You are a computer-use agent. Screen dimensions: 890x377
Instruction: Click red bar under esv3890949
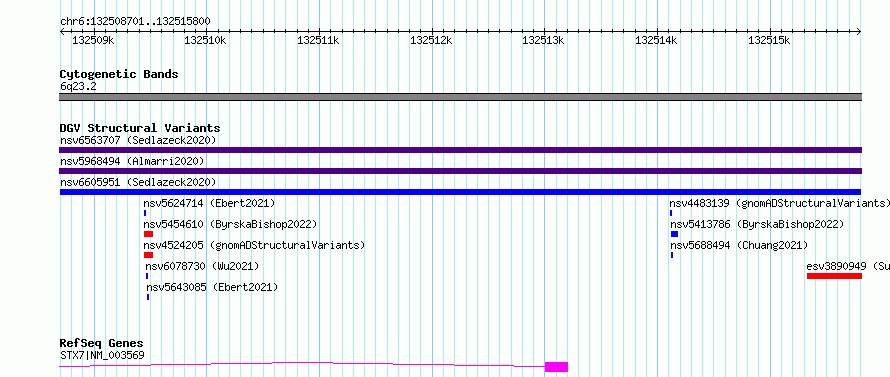point(834,276)
